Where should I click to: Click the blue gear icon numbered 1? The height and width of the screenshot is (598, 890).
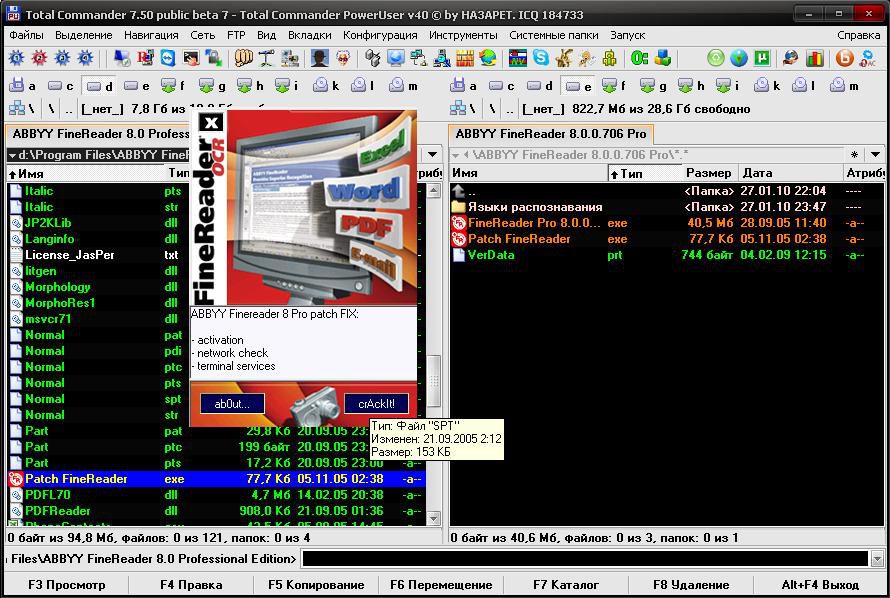[x=16, y=57]
